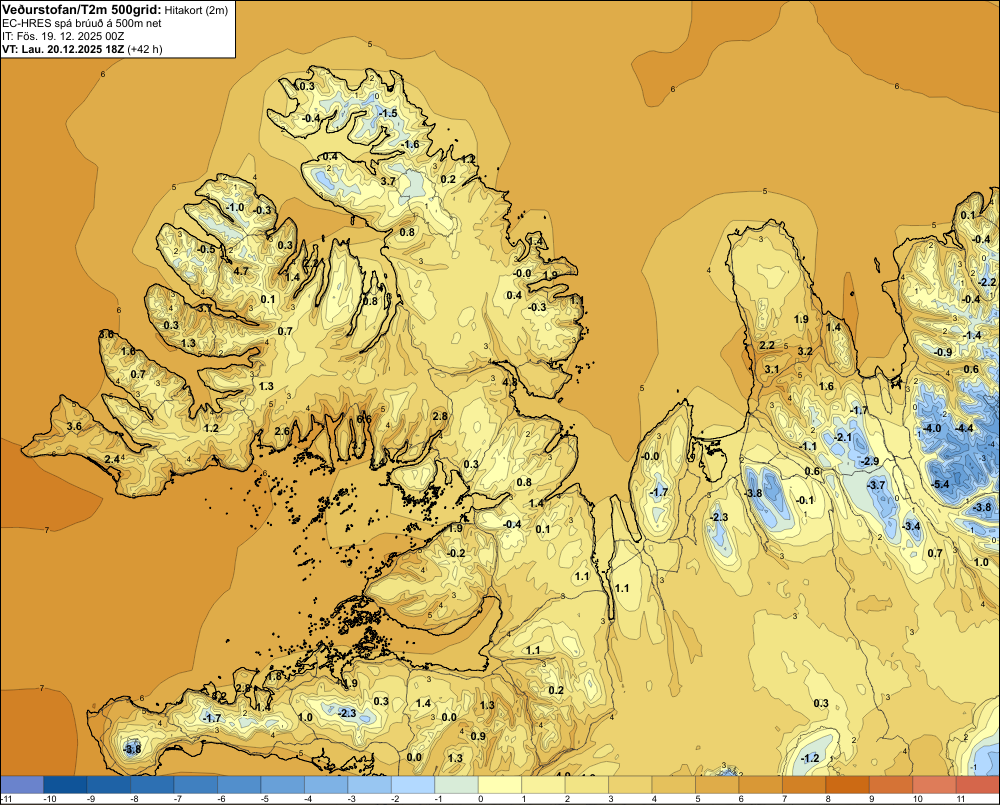Click the '2.6' temperature value
Screen dimensions: 1000x805
coord(282,431)
